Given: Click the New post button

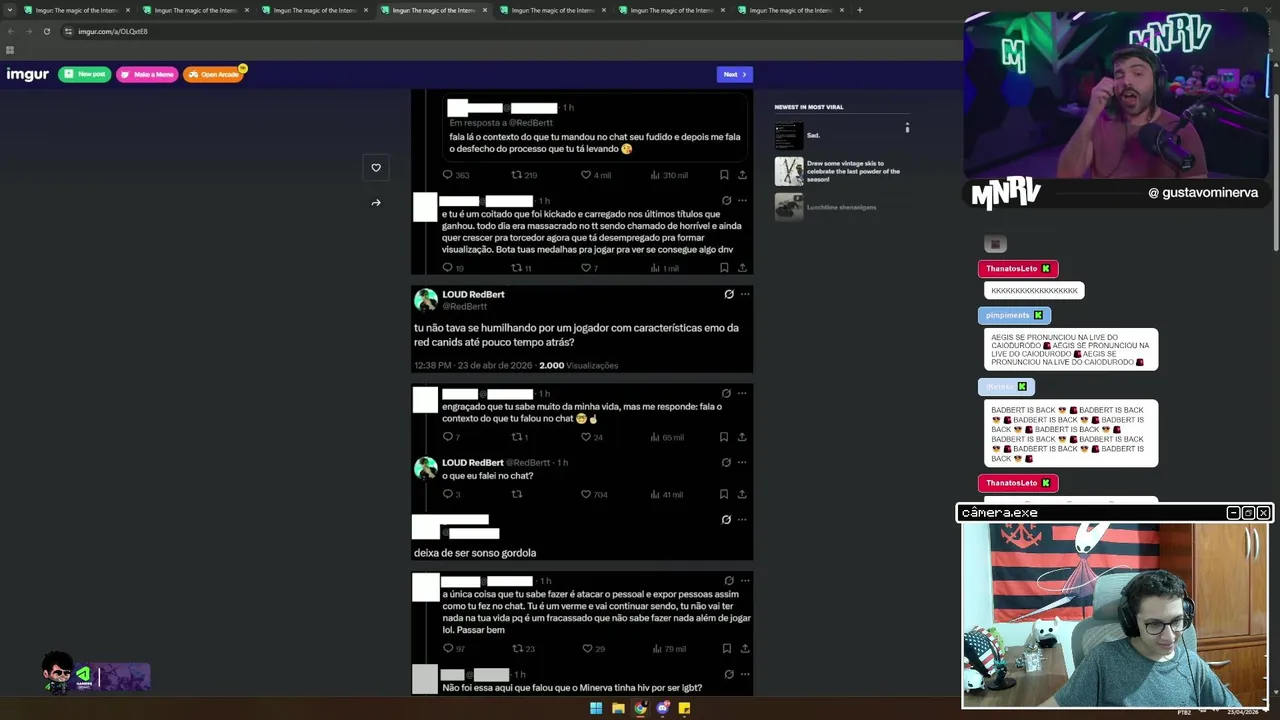Looking at the screenshot, I should click(x=85, y=74).
